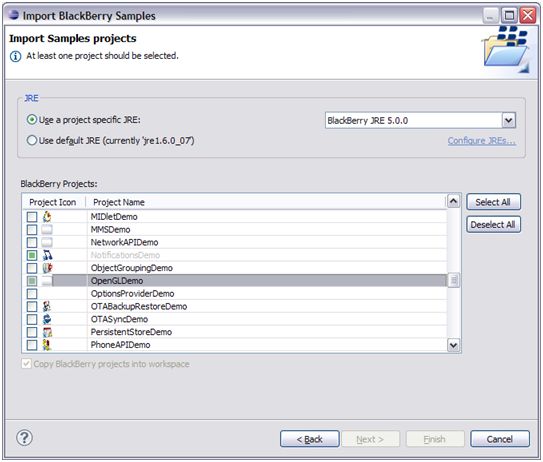Screen dimensions: 543x462
Task: Check the NetworkAPIDemo checkbox
Action: (32, 243)
